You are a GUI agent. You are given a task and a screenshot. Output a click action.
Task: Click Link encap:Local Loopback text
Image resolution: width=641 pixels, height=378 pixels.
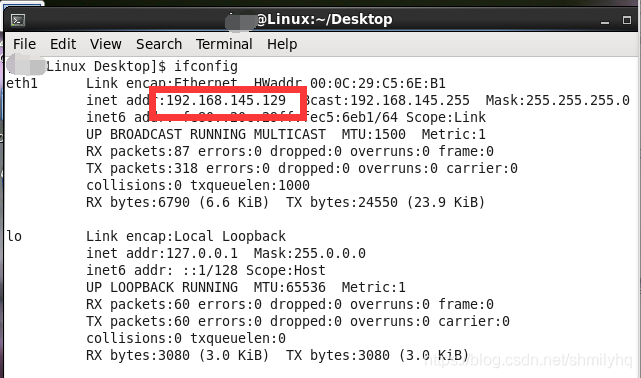(x=186, y=236)
